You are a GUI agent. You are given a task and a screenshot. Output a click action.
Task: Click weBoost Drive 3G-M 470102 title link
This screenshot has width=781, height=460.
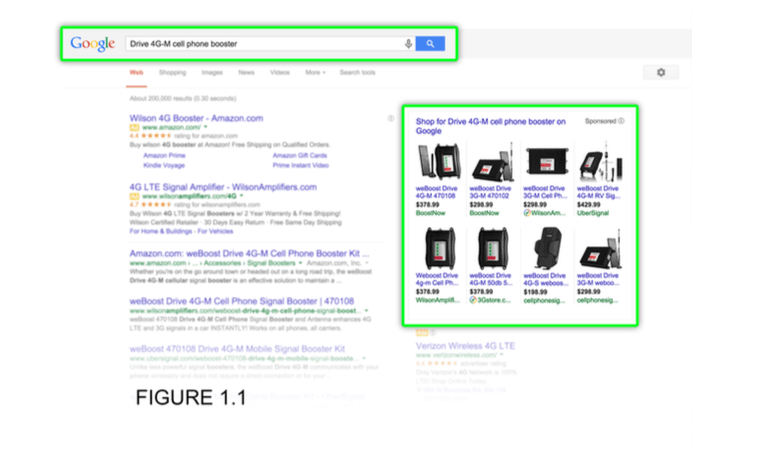(490, 192)
